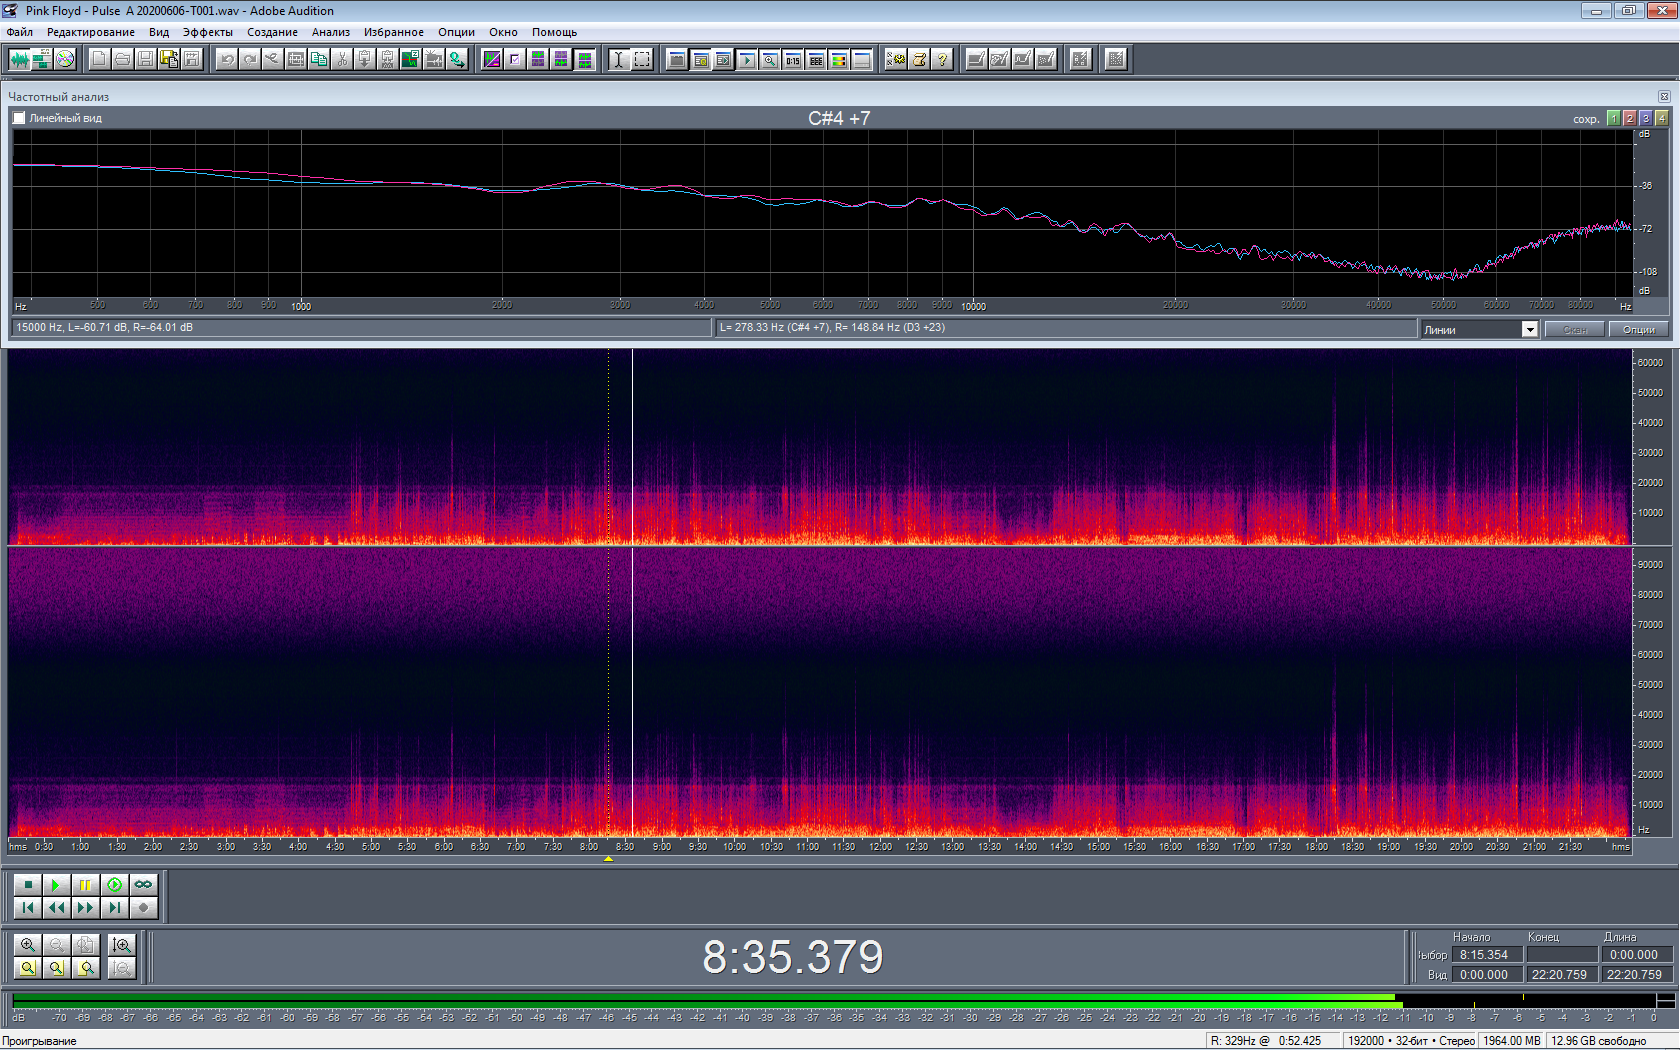This screenshot has height=1050, width=1680.
Task: Close the Частотный анализ panel
Action: click(x=1664, y=97)
